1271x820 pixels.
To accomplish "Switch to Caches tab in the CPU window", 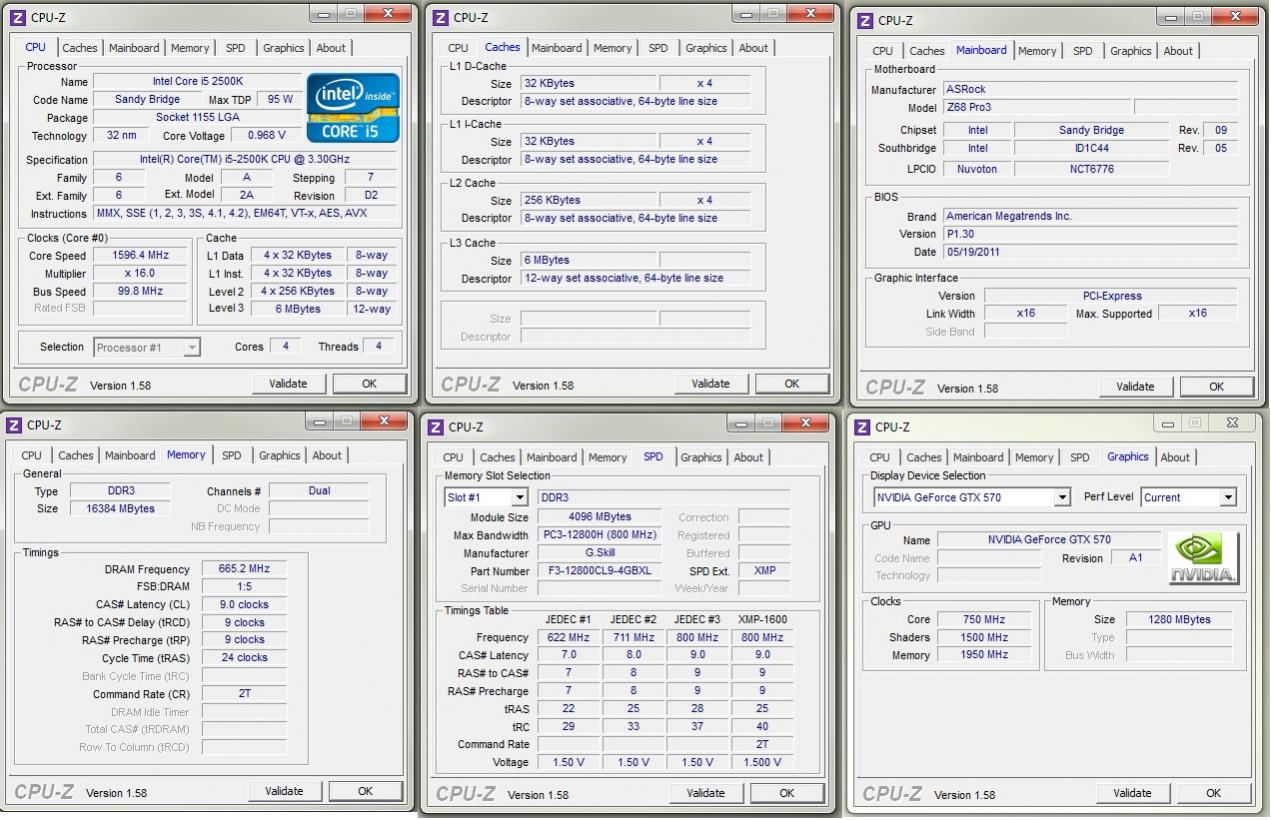I will point(80,48).
